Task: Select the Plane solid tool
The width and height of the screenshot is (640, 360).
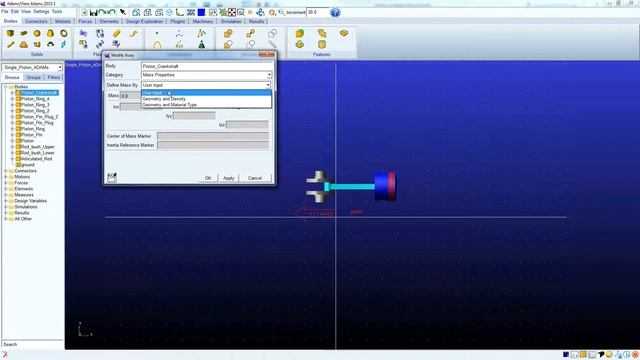Action: pos(64,44)
